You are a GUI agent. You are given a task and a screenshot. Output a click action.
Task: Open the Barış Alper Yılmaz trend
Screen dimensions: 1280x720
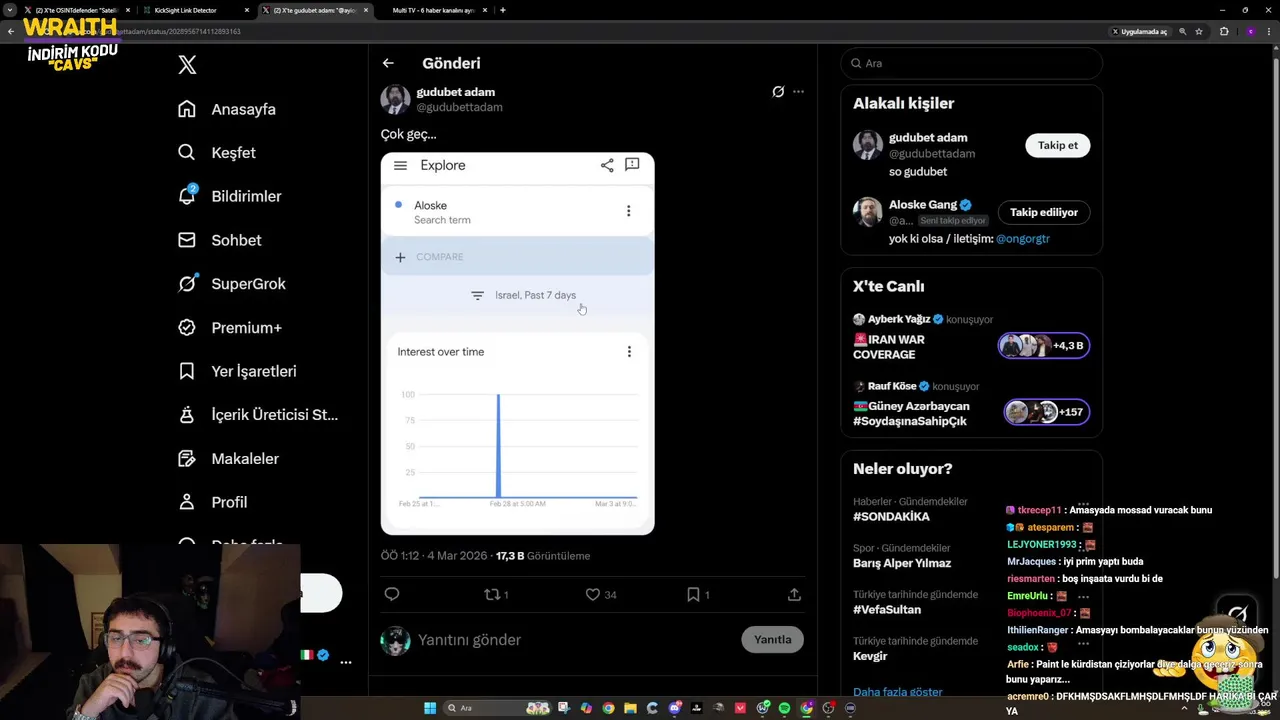click(902, 564)
